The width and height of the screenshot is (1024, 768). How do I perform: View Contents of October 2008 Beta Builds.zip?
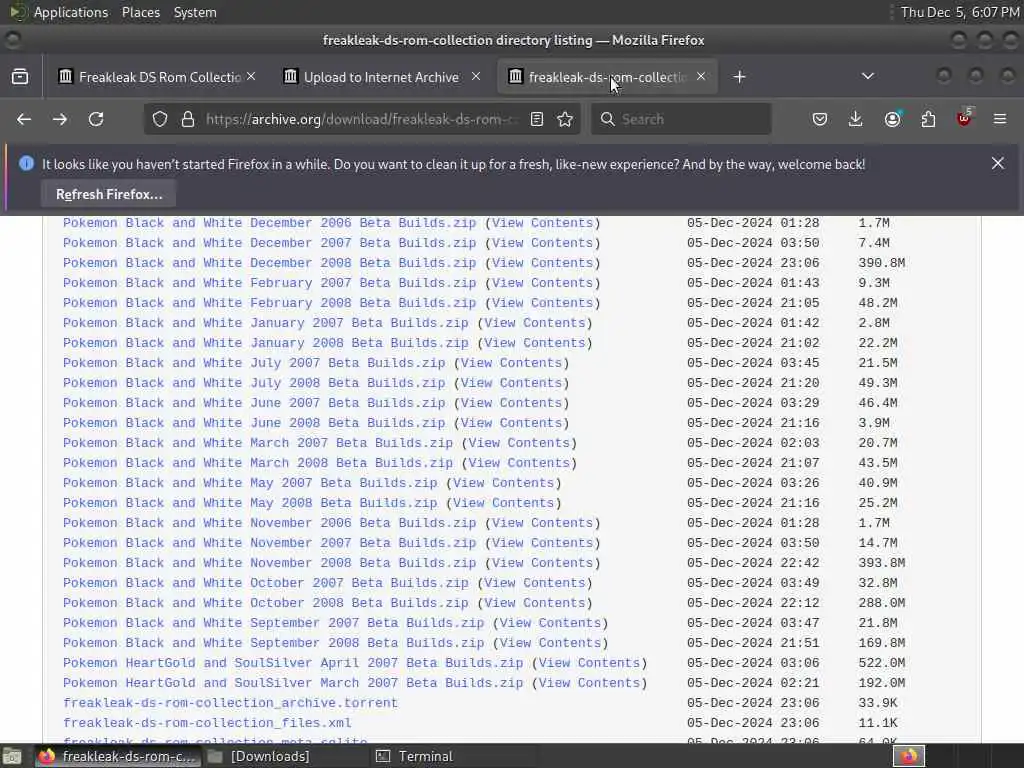534,603
